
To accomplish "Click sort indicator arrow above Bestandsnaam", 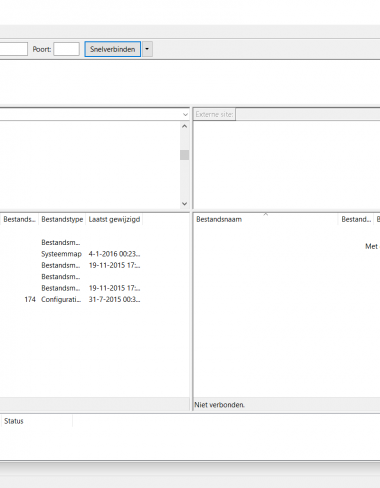I will pos(266,214).
